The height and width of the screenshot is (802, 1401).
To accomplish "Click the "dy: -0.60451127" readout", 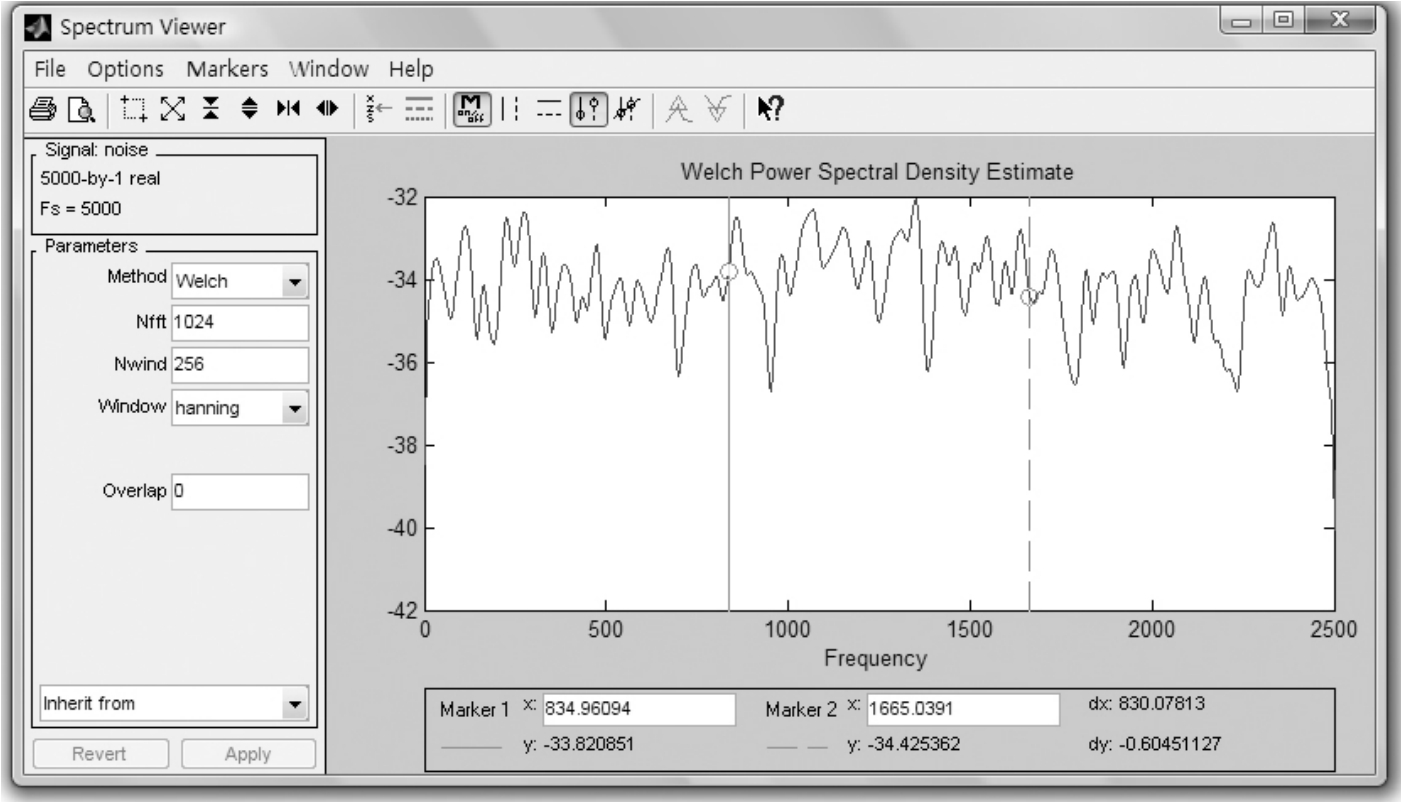I will (1153, 744).
